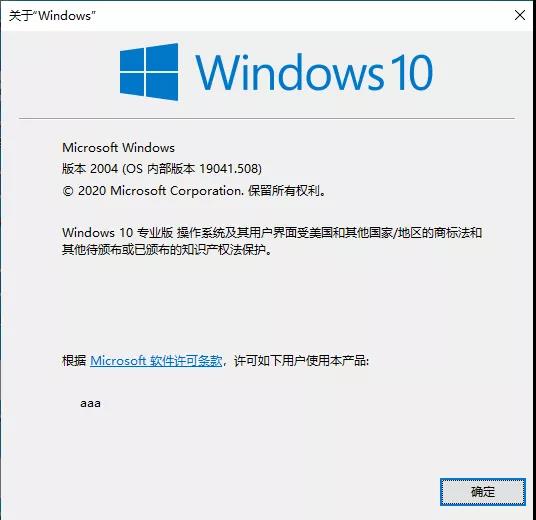
Task: Select the Microsoft Windows heading text
Action: tap(118, 148)
